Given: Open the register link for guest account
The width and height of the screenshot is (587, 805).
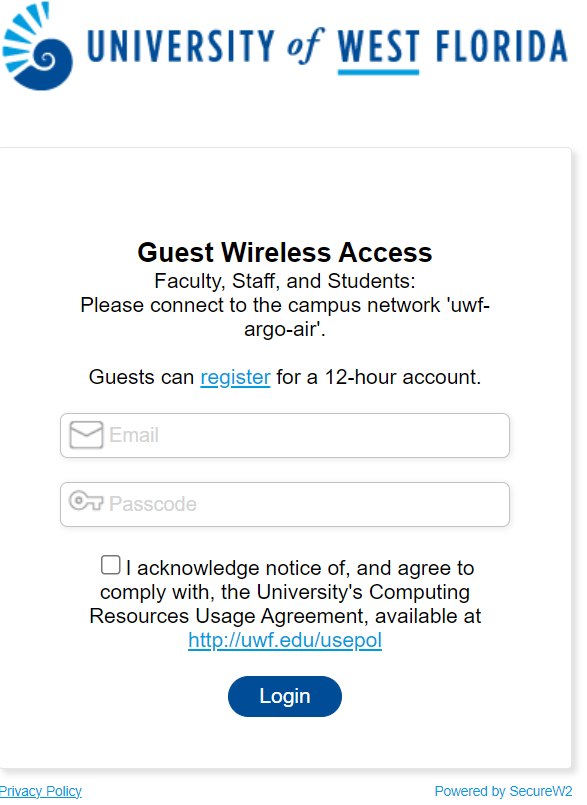Looking at the screenshot, I should 235,377.
